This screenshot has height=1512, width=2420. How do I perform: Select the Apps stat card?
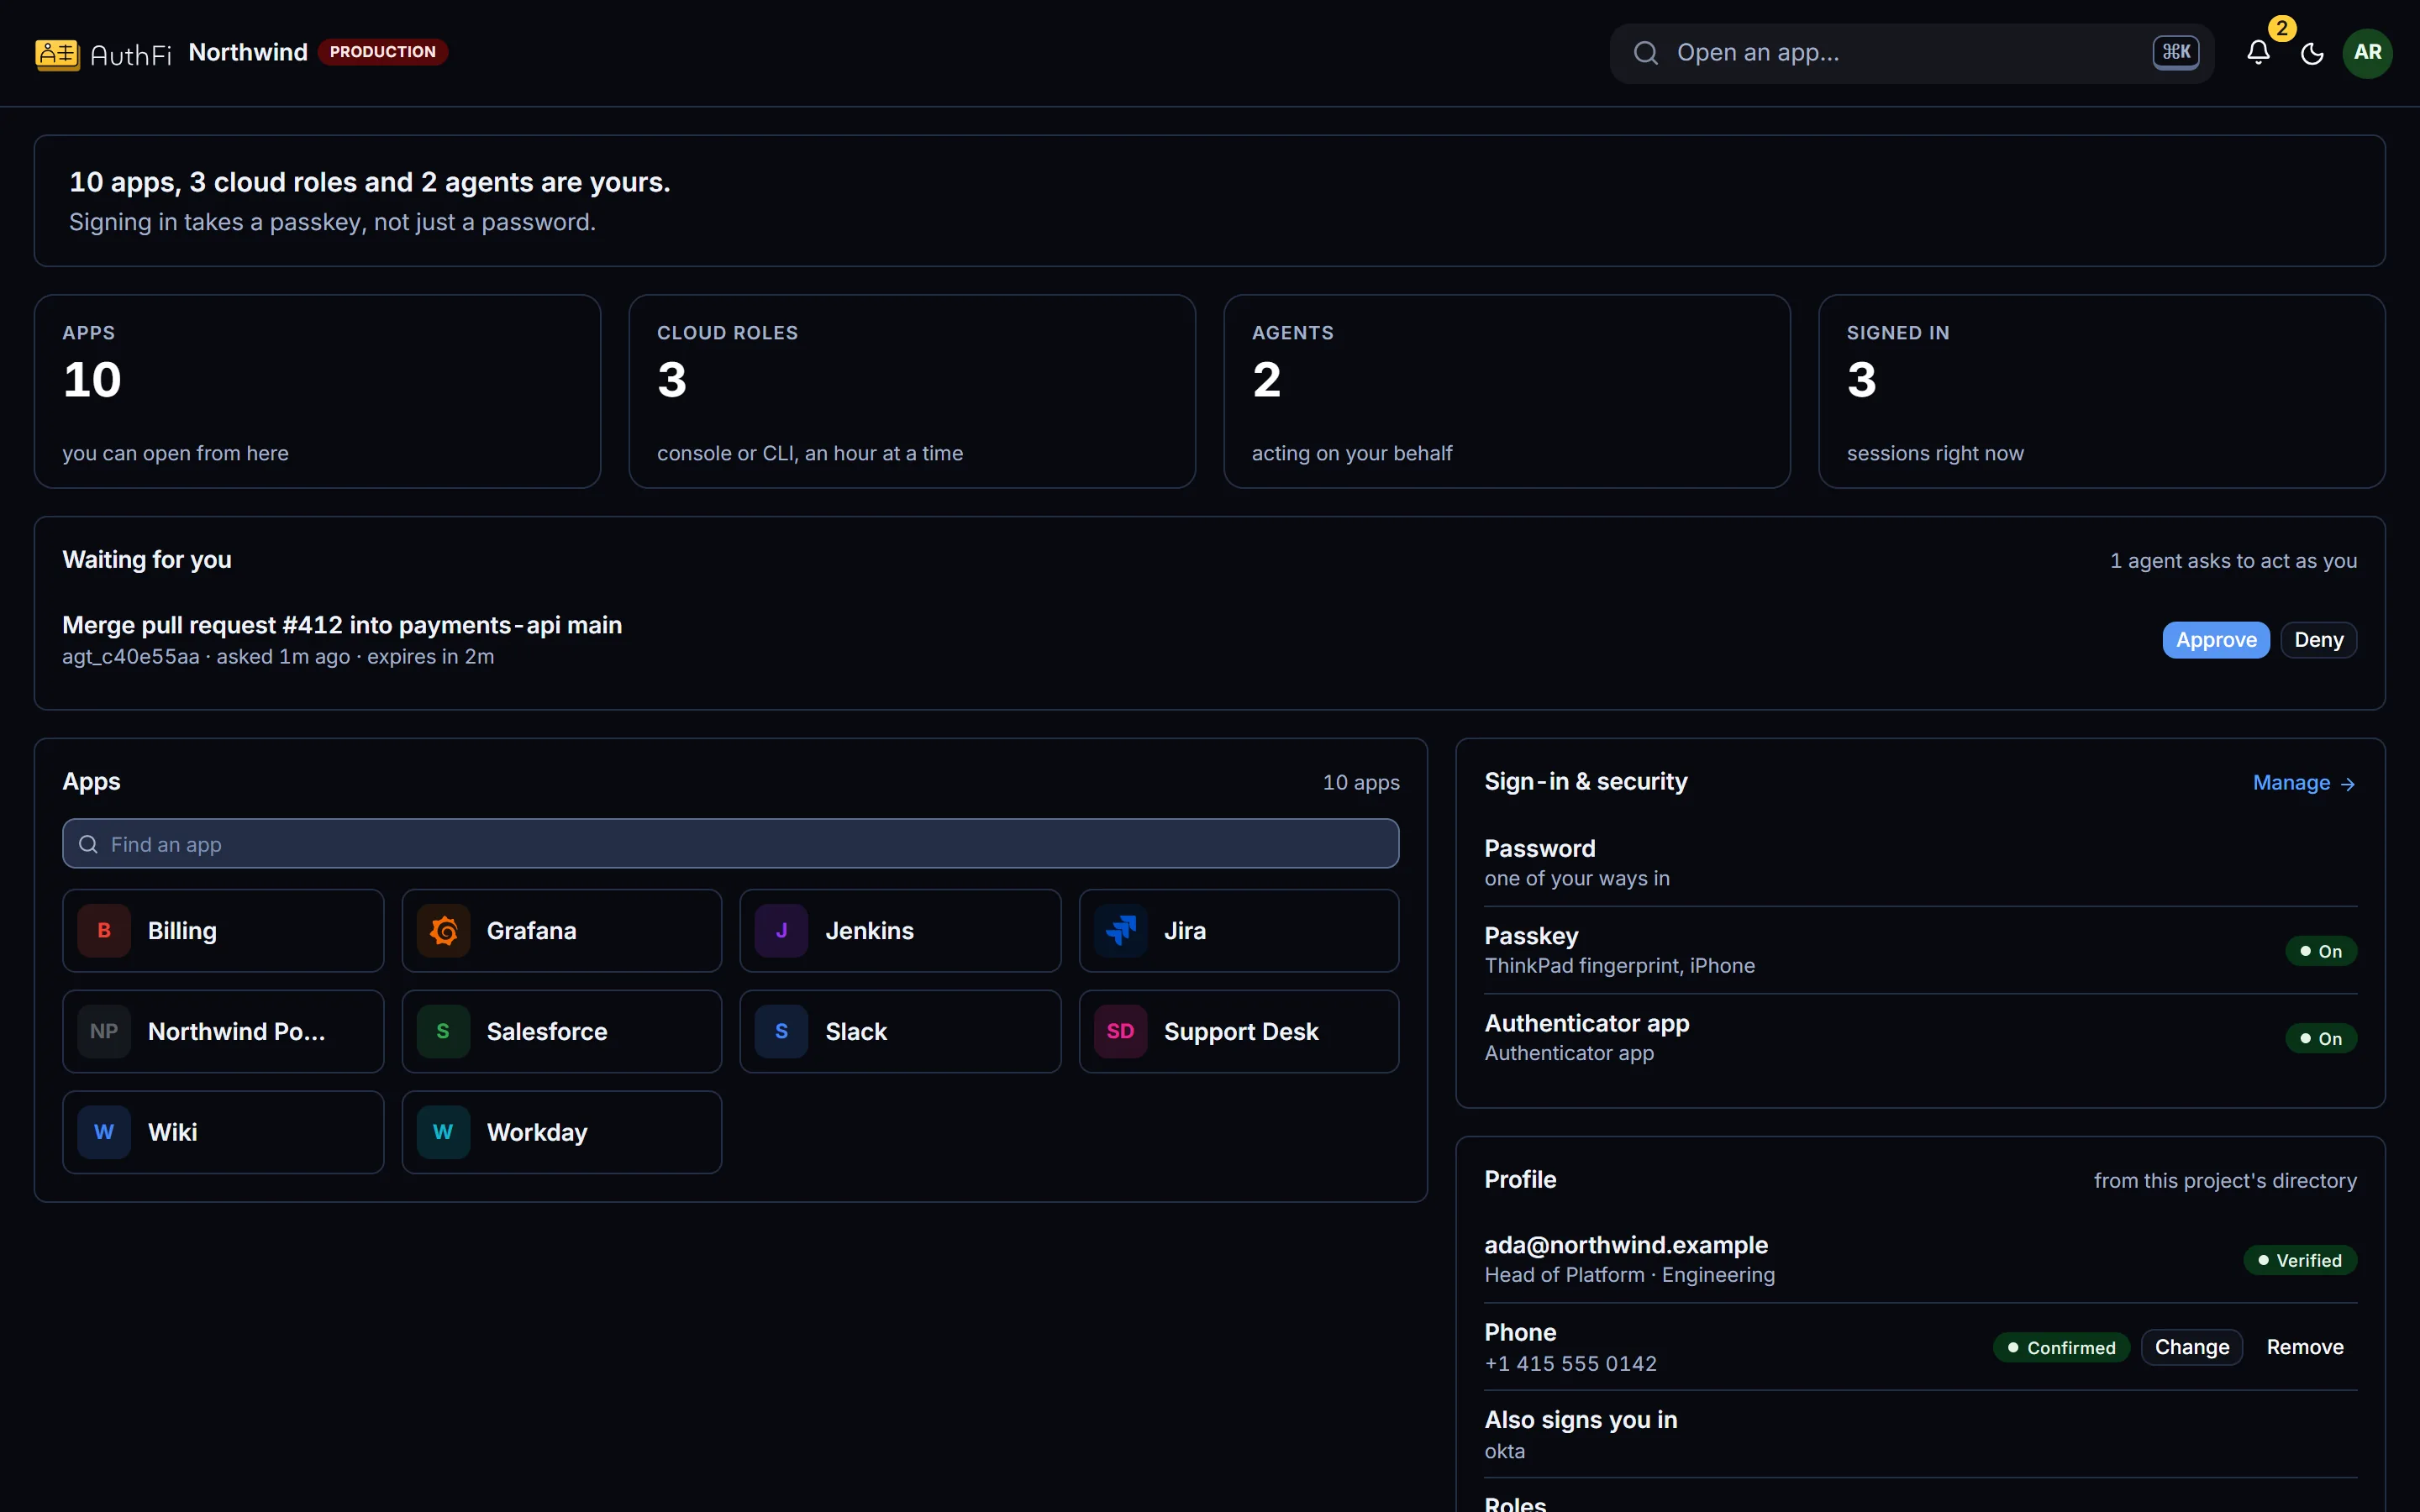coord(317,391)
